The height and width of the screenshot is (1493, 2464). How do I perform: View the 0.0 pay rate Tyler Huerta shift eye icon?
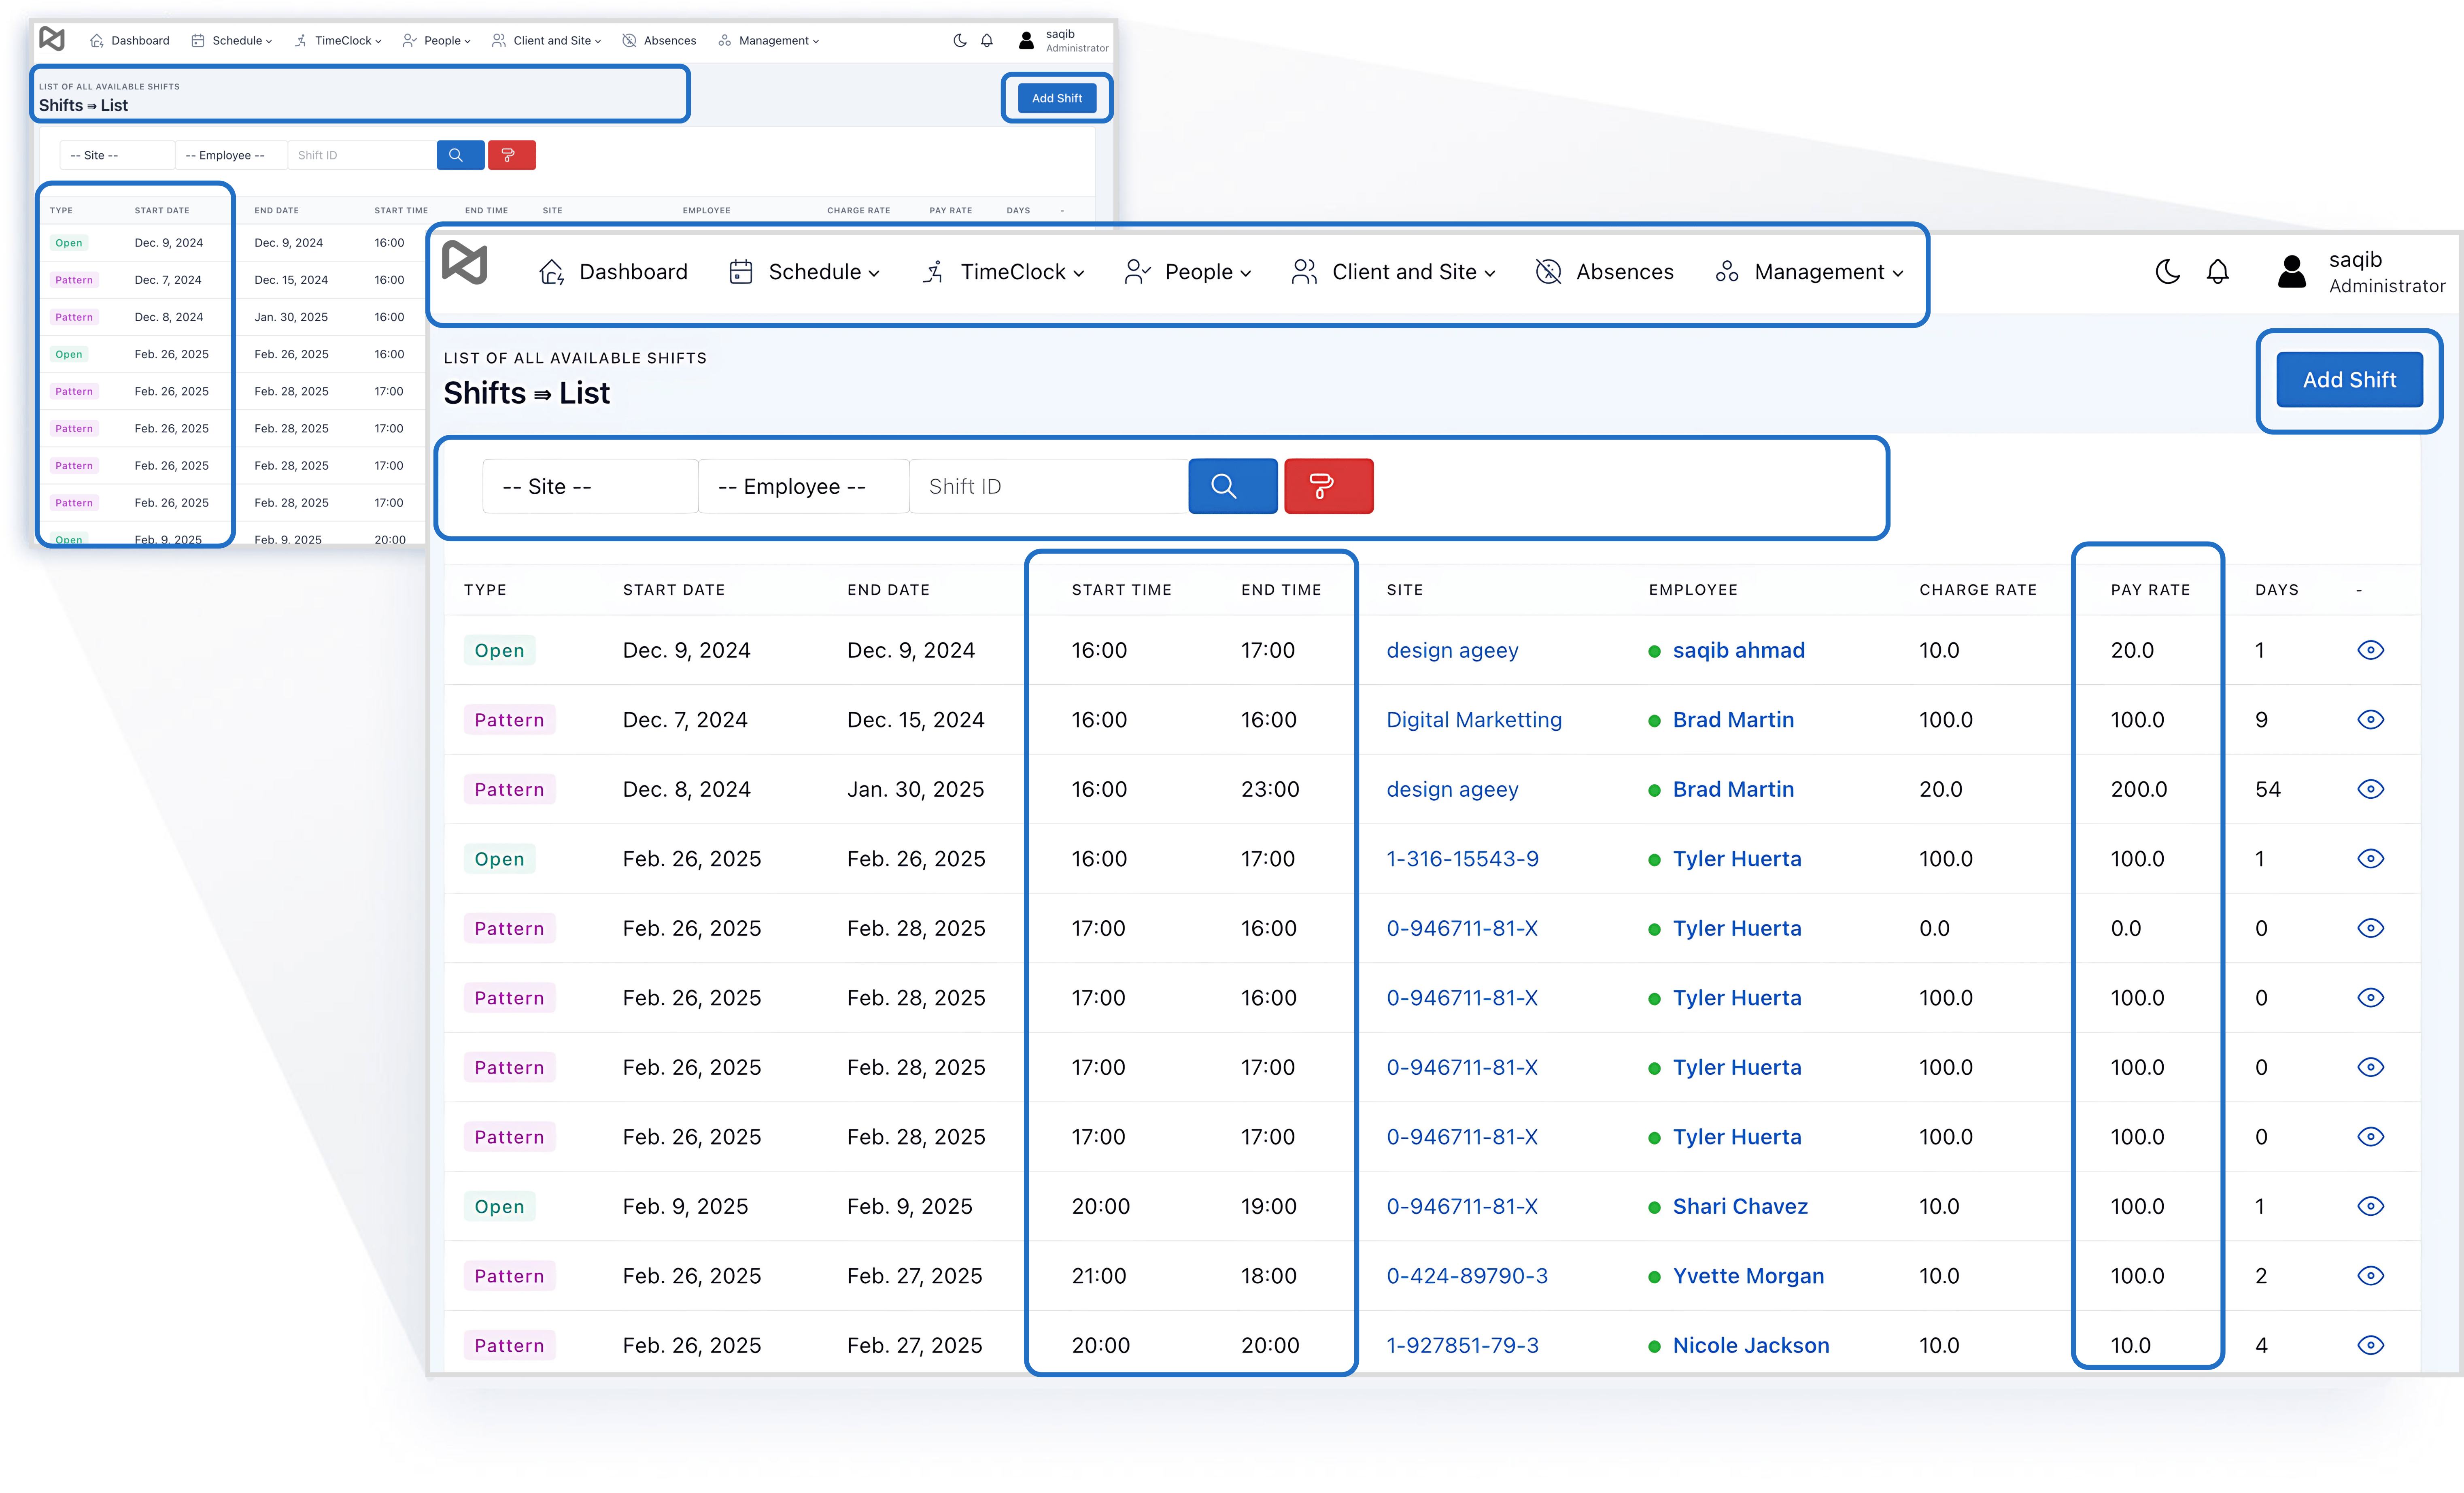[2370, 928]
